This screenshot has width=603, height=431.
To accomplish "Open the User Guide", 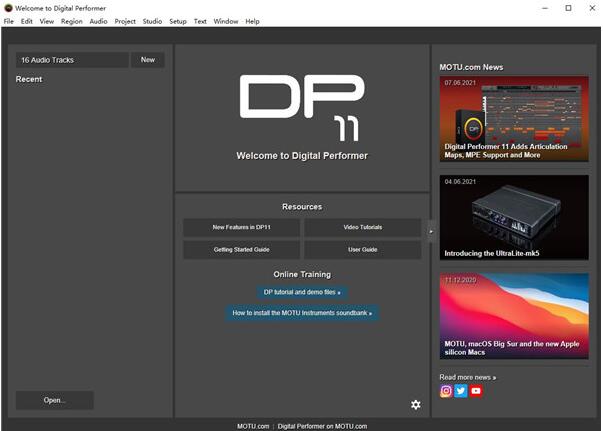I will 363,250.
